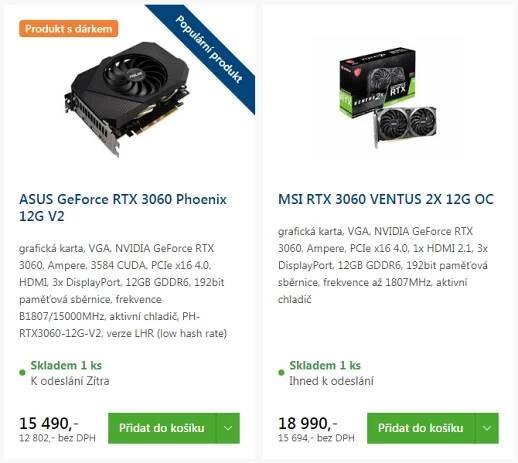Click the green stock dot for MSI card

click(x=281, y=372)
